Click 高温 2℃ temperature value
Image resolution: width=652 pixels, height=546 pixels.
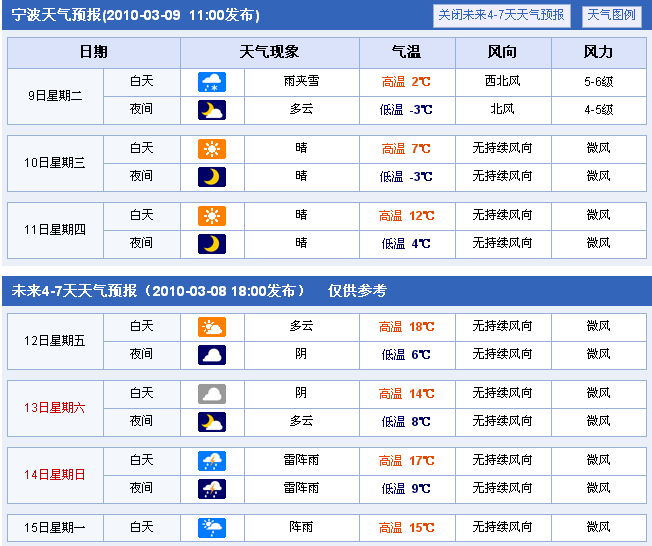[x=406, y=82]
